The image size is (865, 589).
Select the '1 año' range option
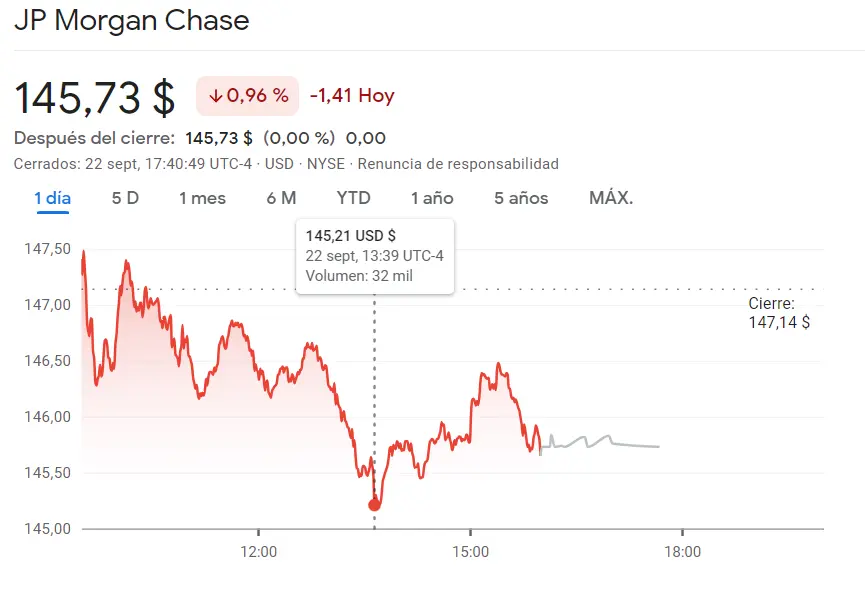[x=431, y=198]
